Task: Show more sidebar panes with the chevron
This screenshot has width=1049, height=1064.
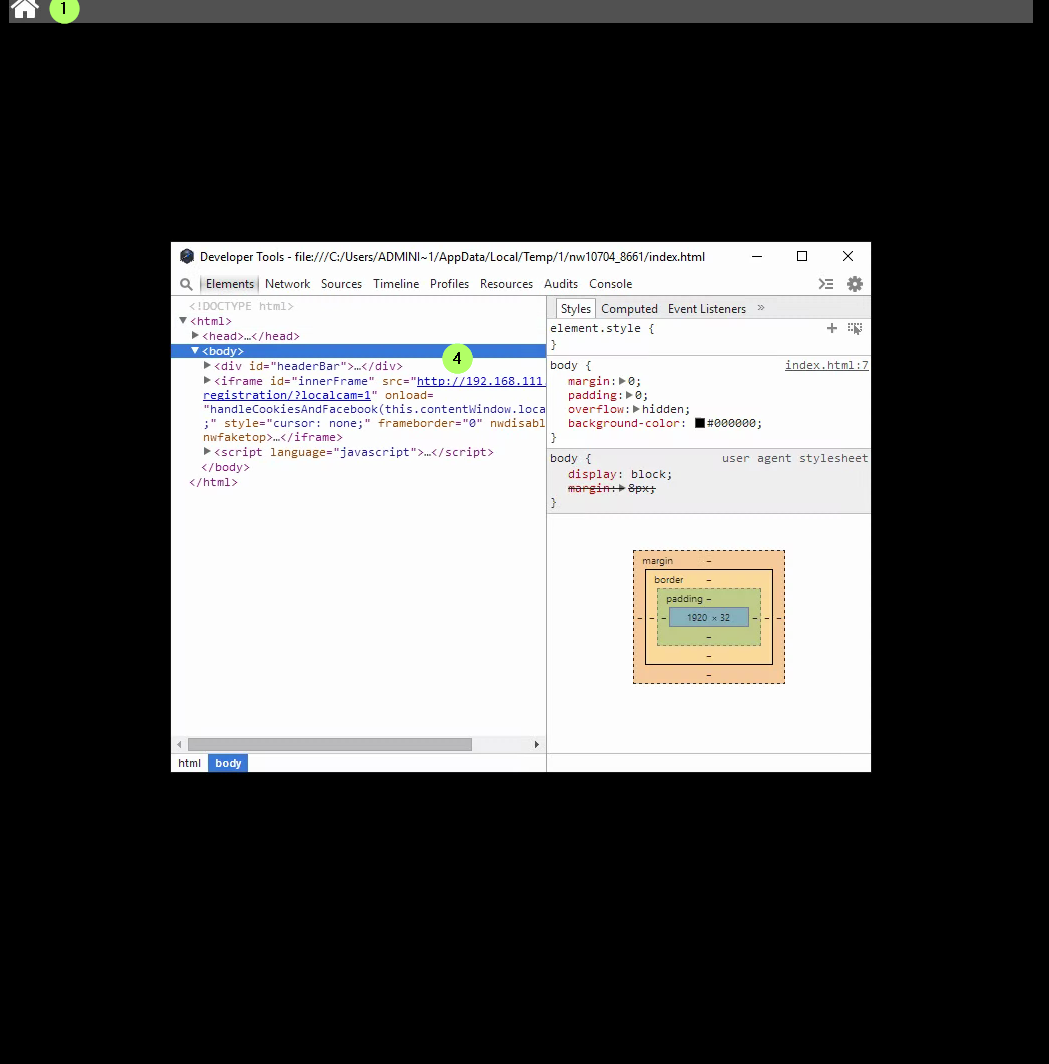Action: click(x=761, y=308)
